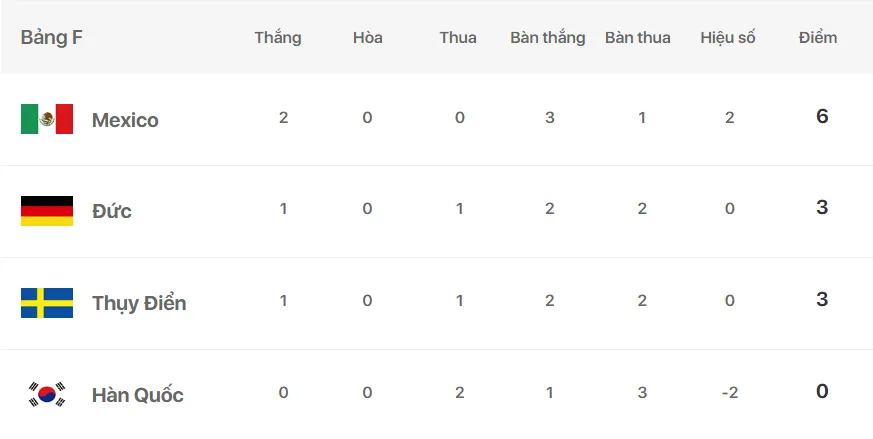873x439 pixels.
Task: Select the Hàn Quốc team name
Action: [x=138, y=395]
